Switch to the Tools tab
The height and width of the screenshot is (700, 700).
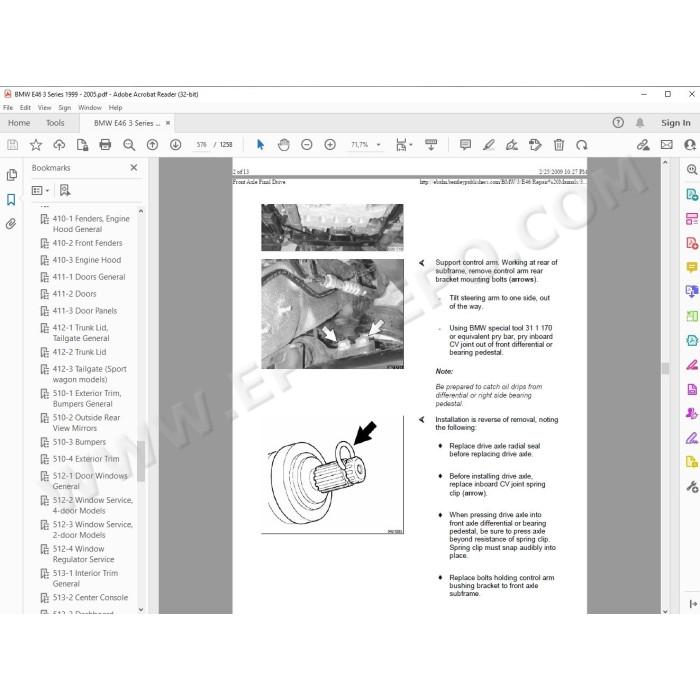55,123
